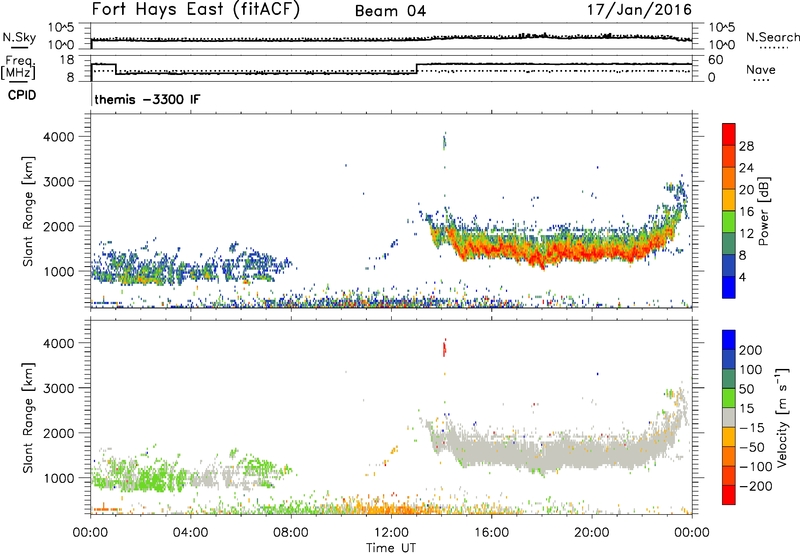Screen dimensions: 800x554
Task: Click the '-200' label on the velocity colorbar
Action: pyautogui.click(x=755, y=486)
